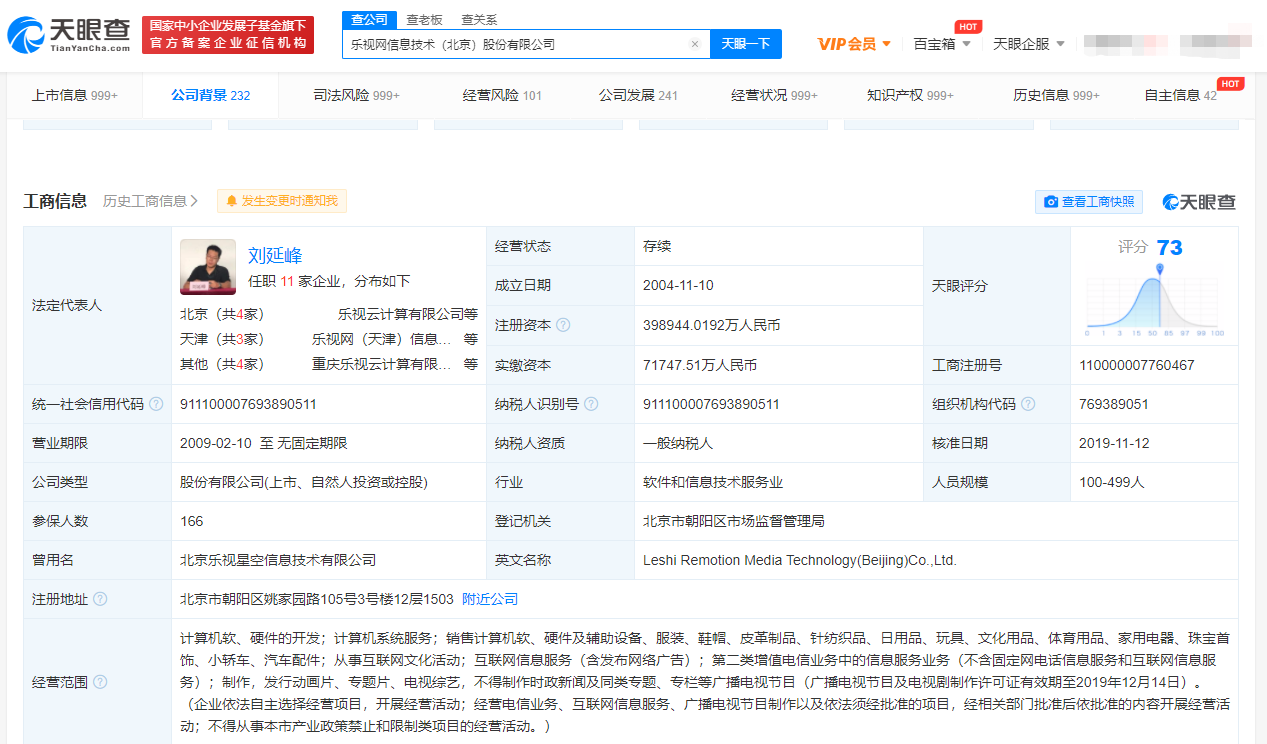Click help icon next to 纳税人识别号
This screenshot has width=1267, height=744.
click(591, 404)
